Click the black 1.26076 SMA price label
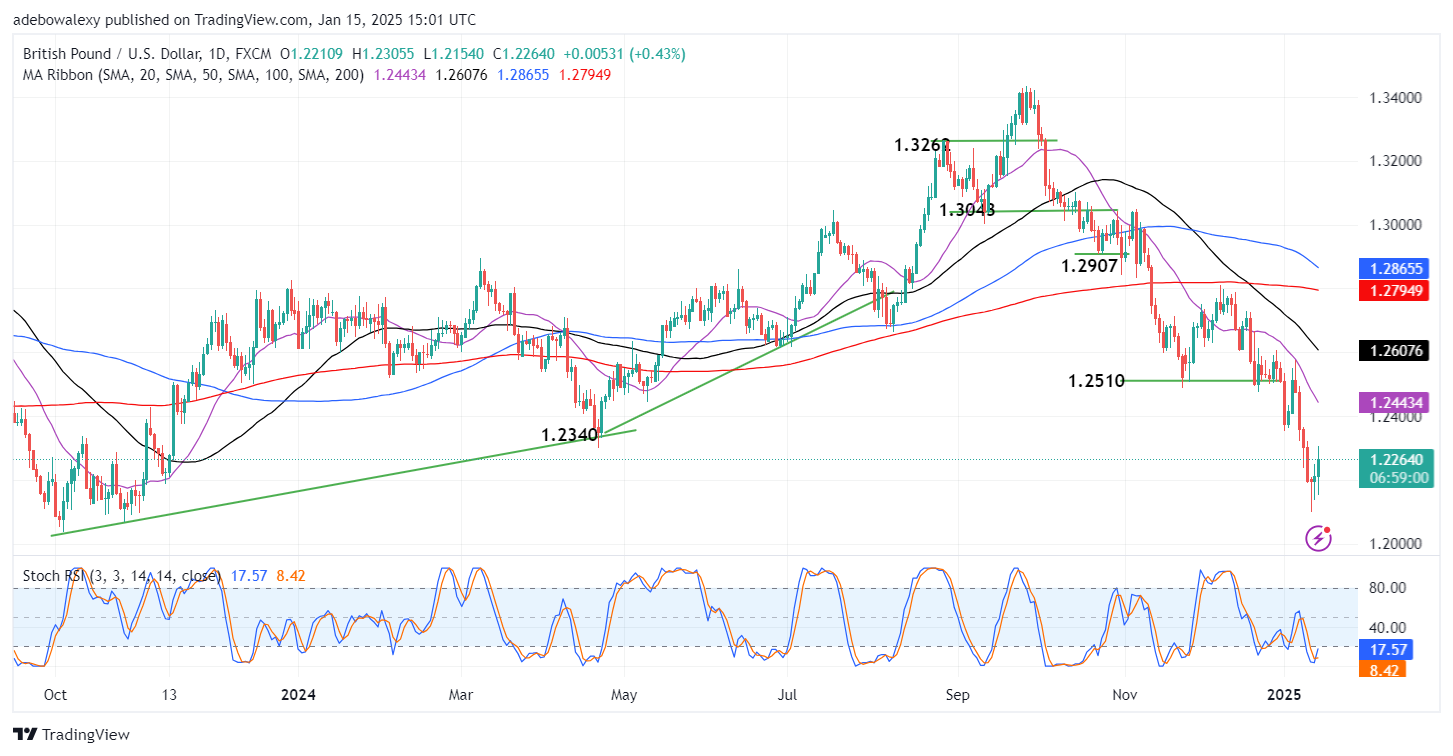This screenshot has height=756, width=1453. click(1396, 350)
